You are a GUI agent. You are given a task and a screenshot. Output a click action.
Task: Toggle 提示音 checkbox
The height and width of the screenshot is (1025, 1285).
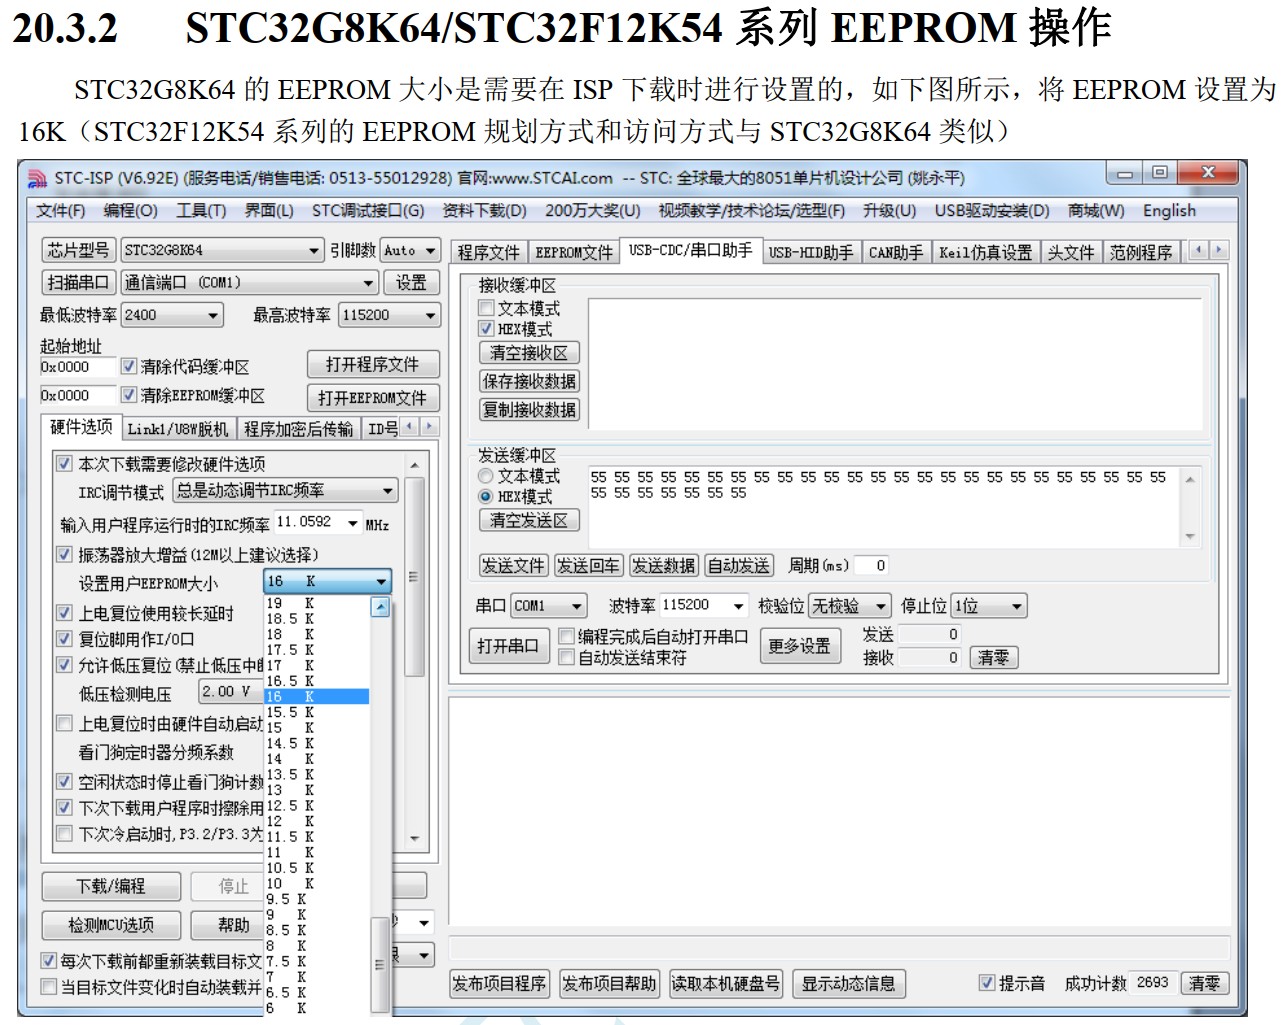pyautogui.click(x=987, y=983)
